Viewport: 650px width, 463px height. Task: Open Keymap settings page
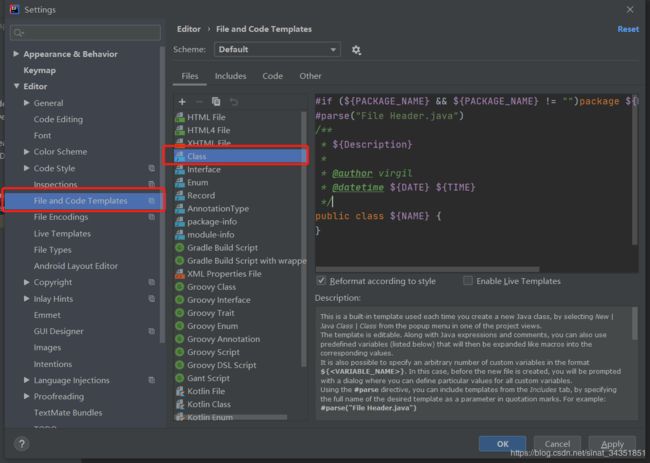pos(39,70)
